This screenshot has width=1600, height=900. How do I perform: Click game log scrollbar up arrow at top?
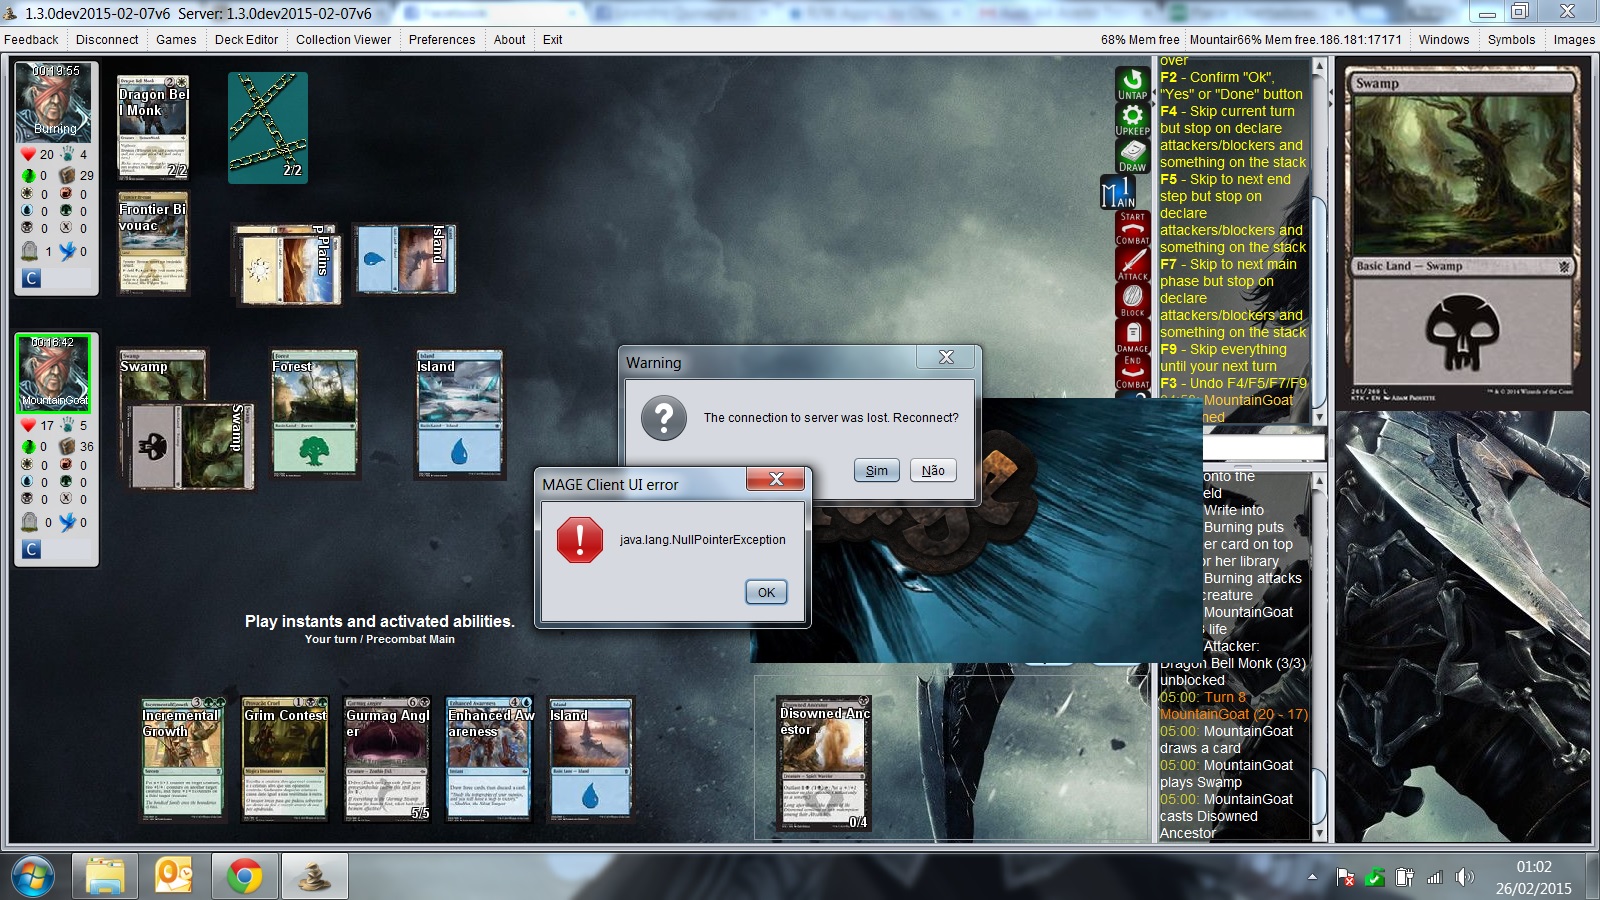coord(1319,66)
